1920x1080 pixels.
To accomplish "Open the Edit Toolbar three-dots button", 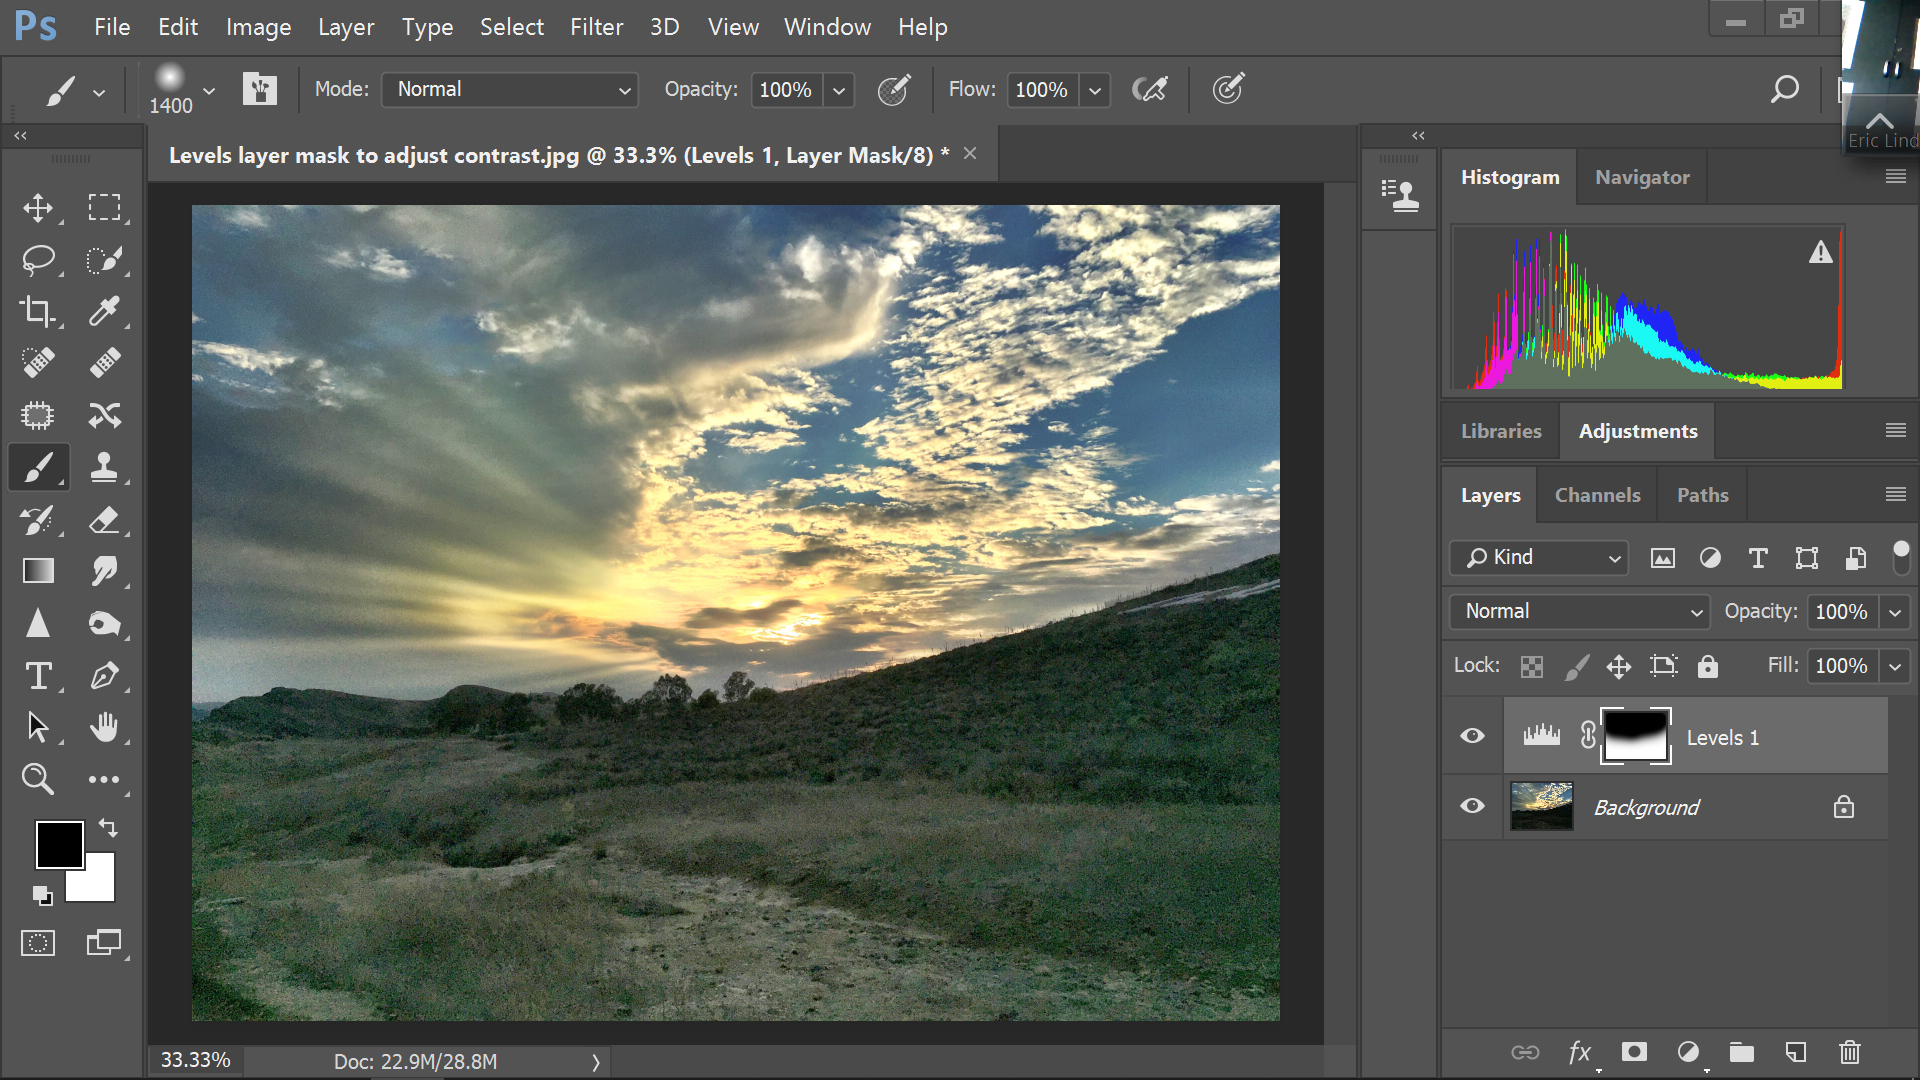I will pyautogui.click(x=104, y=779).
